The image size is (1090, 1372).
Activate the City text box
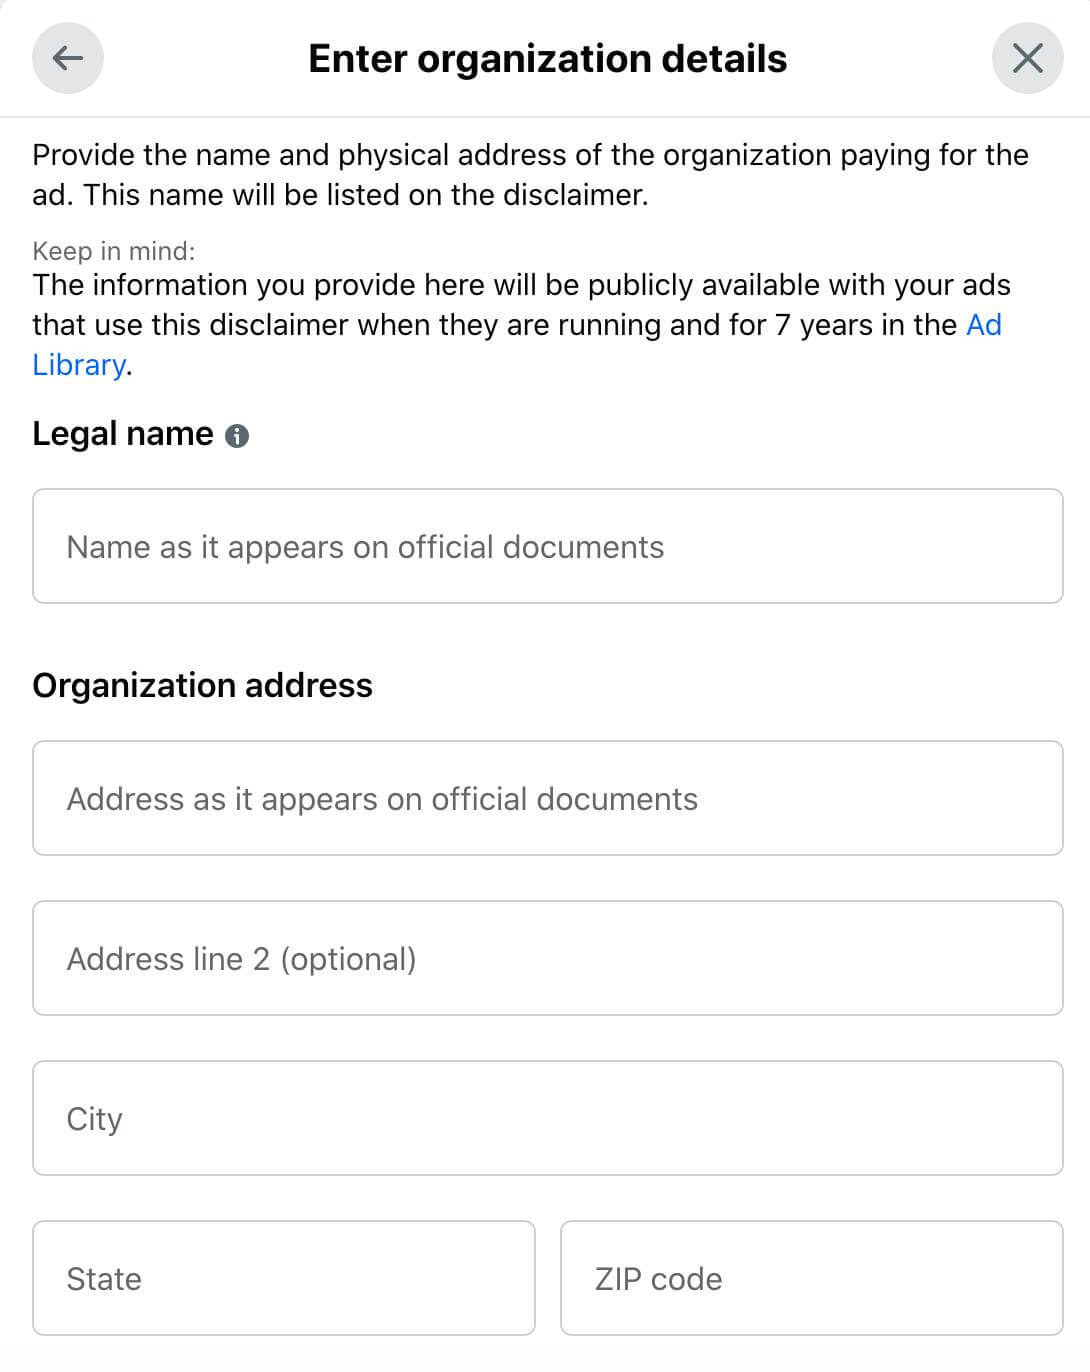tap(548, 1118)
